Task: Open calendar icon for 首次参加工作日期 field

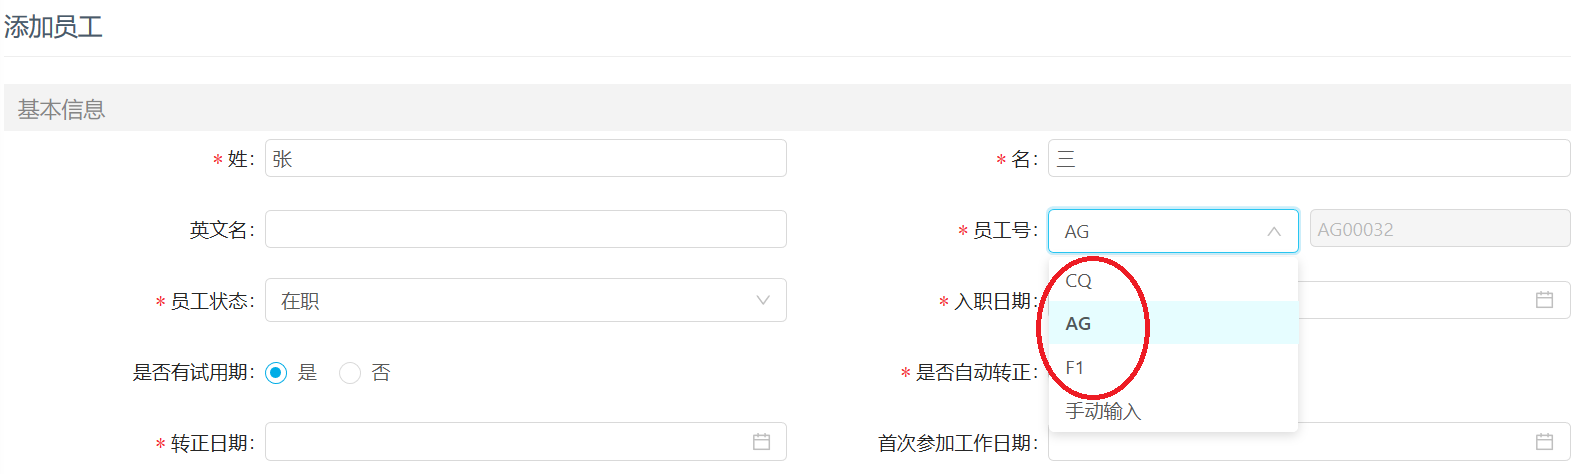Action: [x=1544, y=442]
